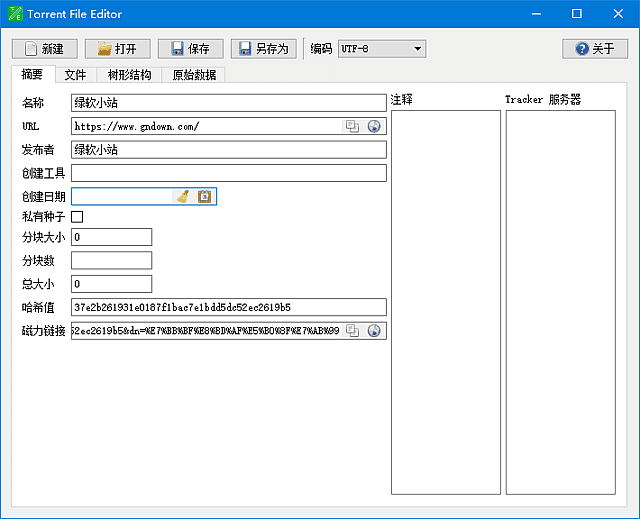Set creation date to now via clipboard-clock icon
The image size is (640, 519).
click(204, 197)
